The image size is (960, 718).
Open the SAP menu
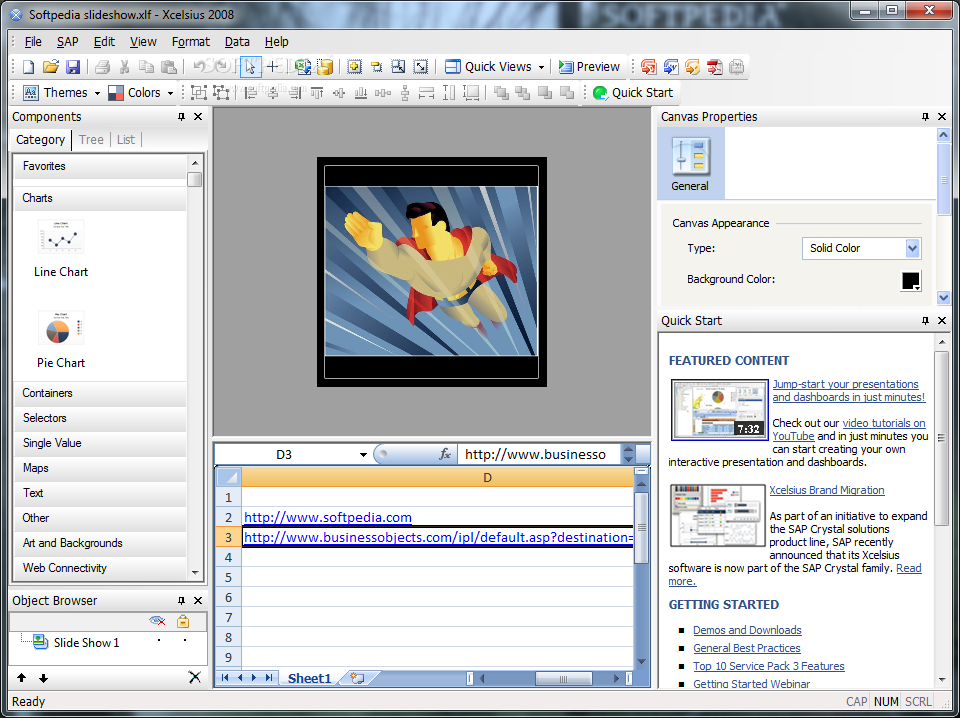[67, 42]
